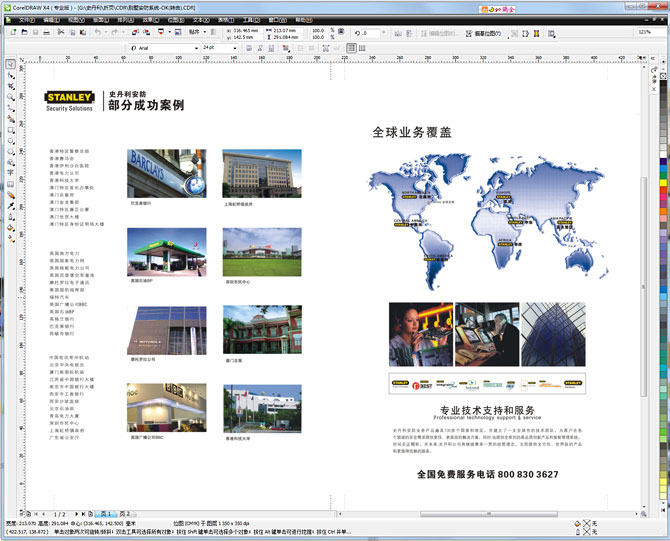Select the Shape tool in the toolbox
The image size is (670, 541).
click(10, 76)
